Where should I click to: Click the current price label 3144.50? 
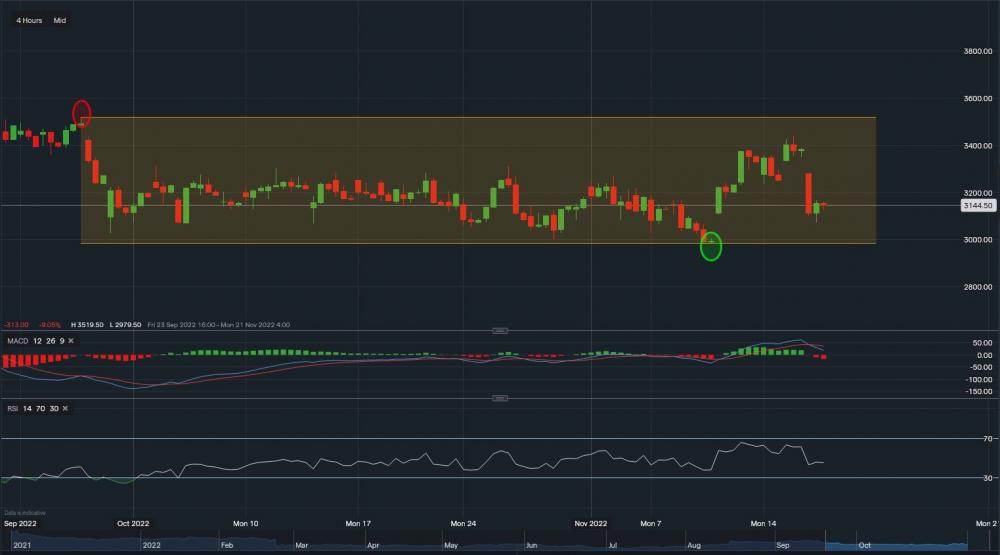(976, 205)
